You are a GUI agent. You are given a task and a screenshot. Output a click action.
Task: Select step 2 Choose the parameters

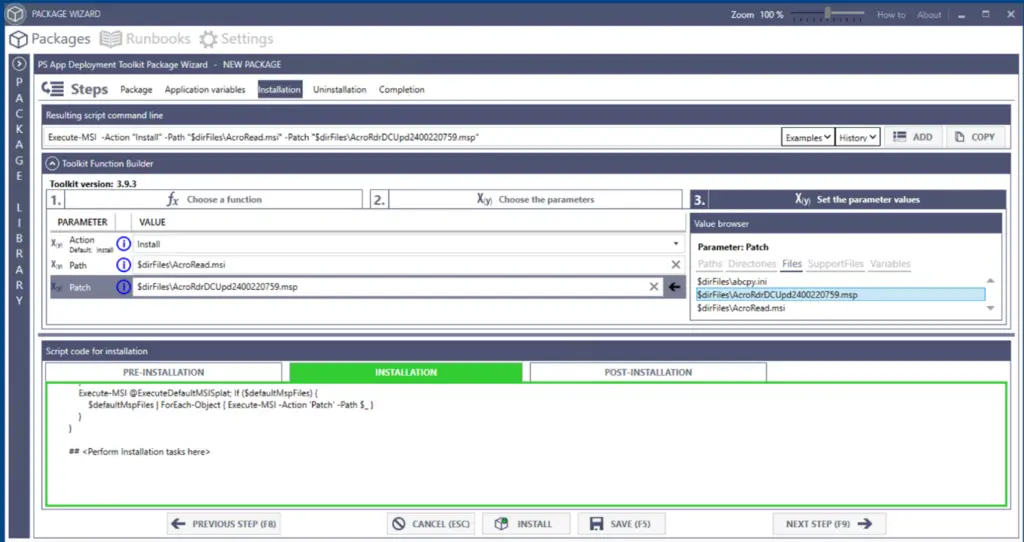(x=526, y=199)
